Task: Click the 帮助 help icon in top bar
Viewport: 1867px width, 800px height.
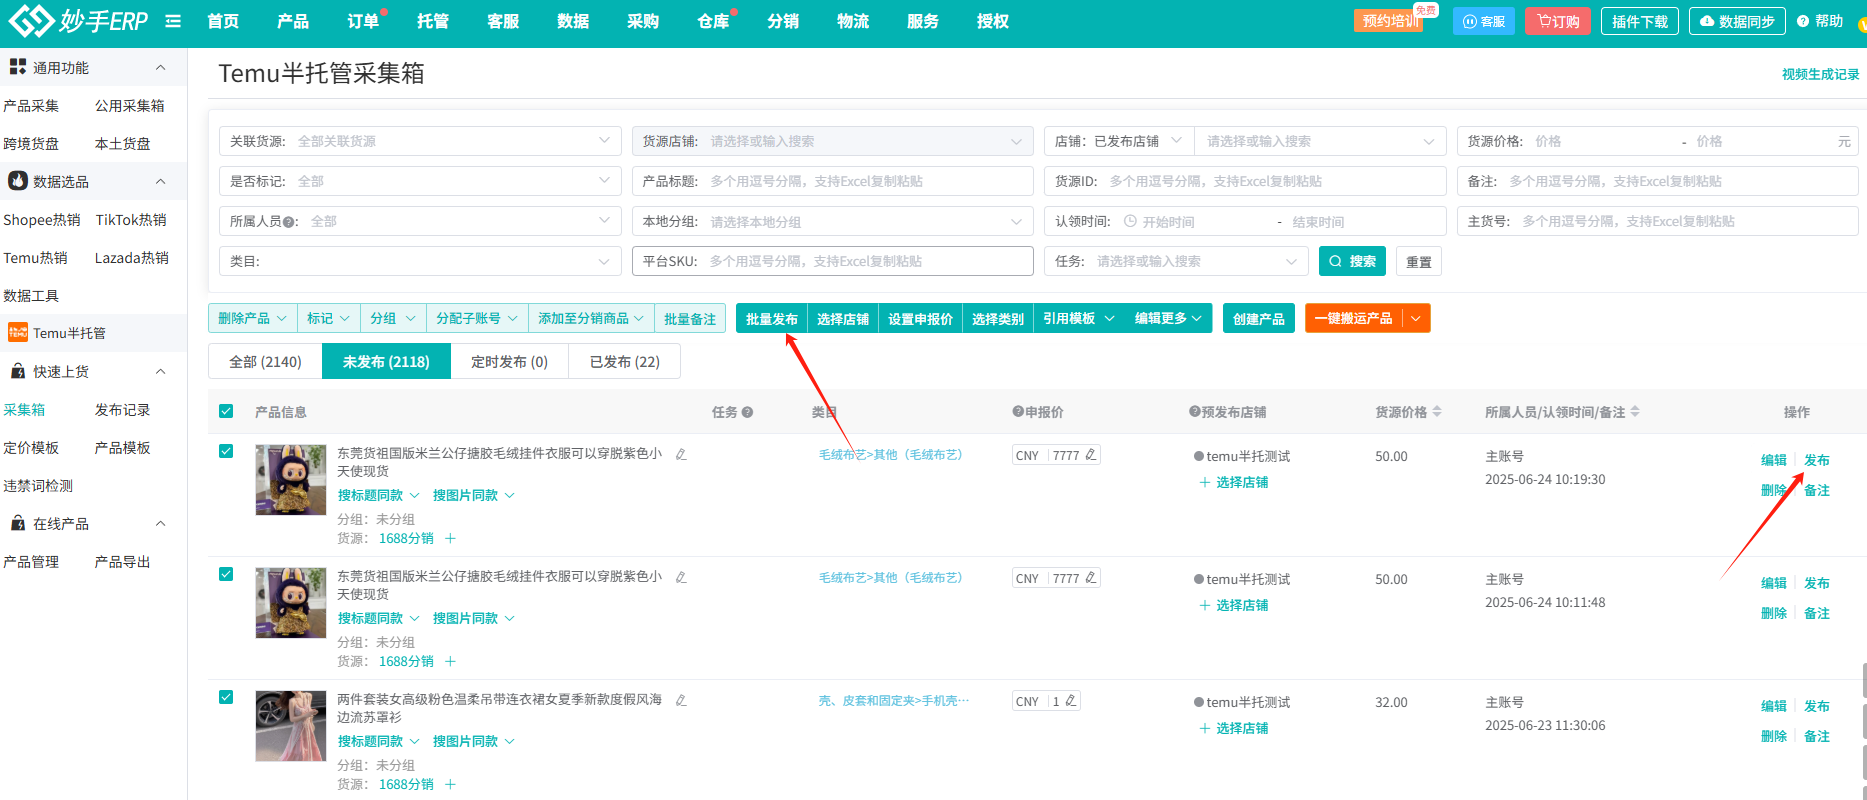Action: click(x=1803, y=21)
